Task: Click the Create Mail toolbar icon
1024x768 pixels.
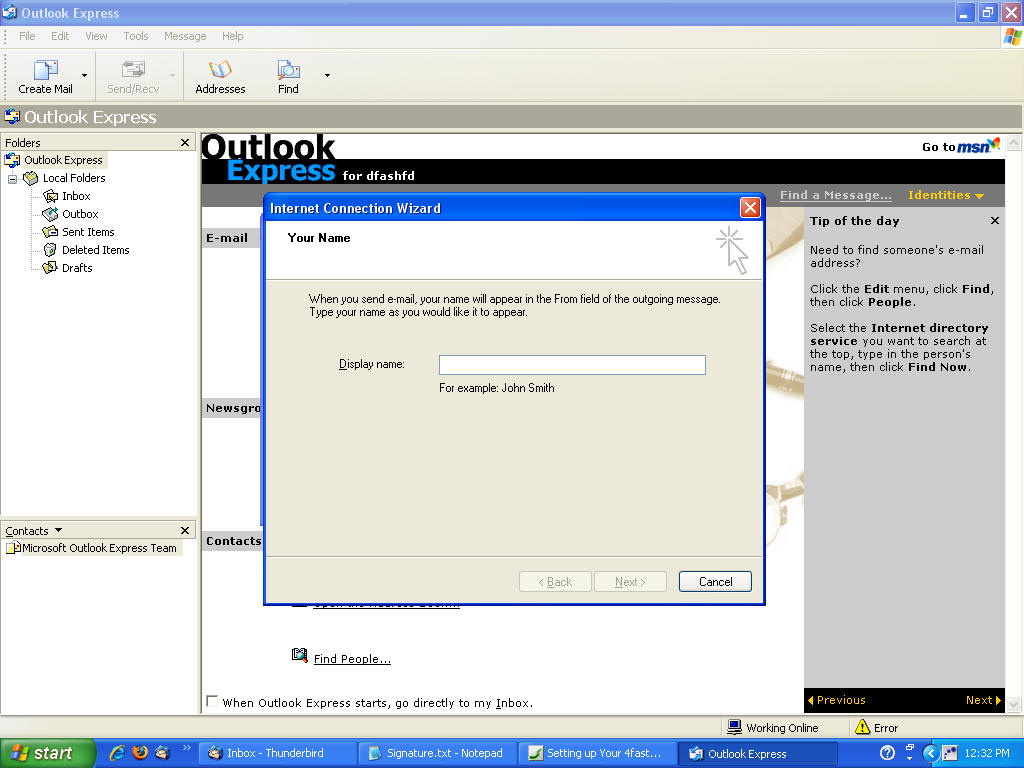Action: coord(45,69)
